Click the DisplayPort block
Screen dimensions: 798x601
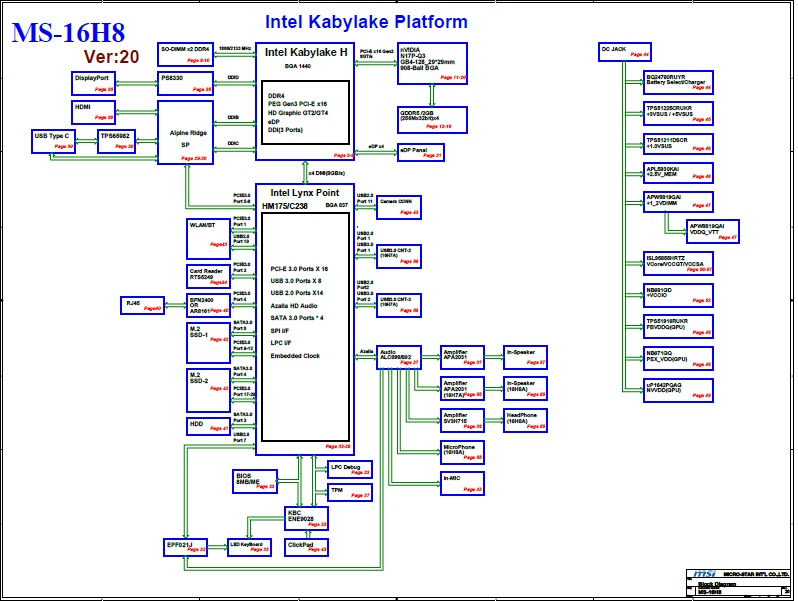point(94,83)
